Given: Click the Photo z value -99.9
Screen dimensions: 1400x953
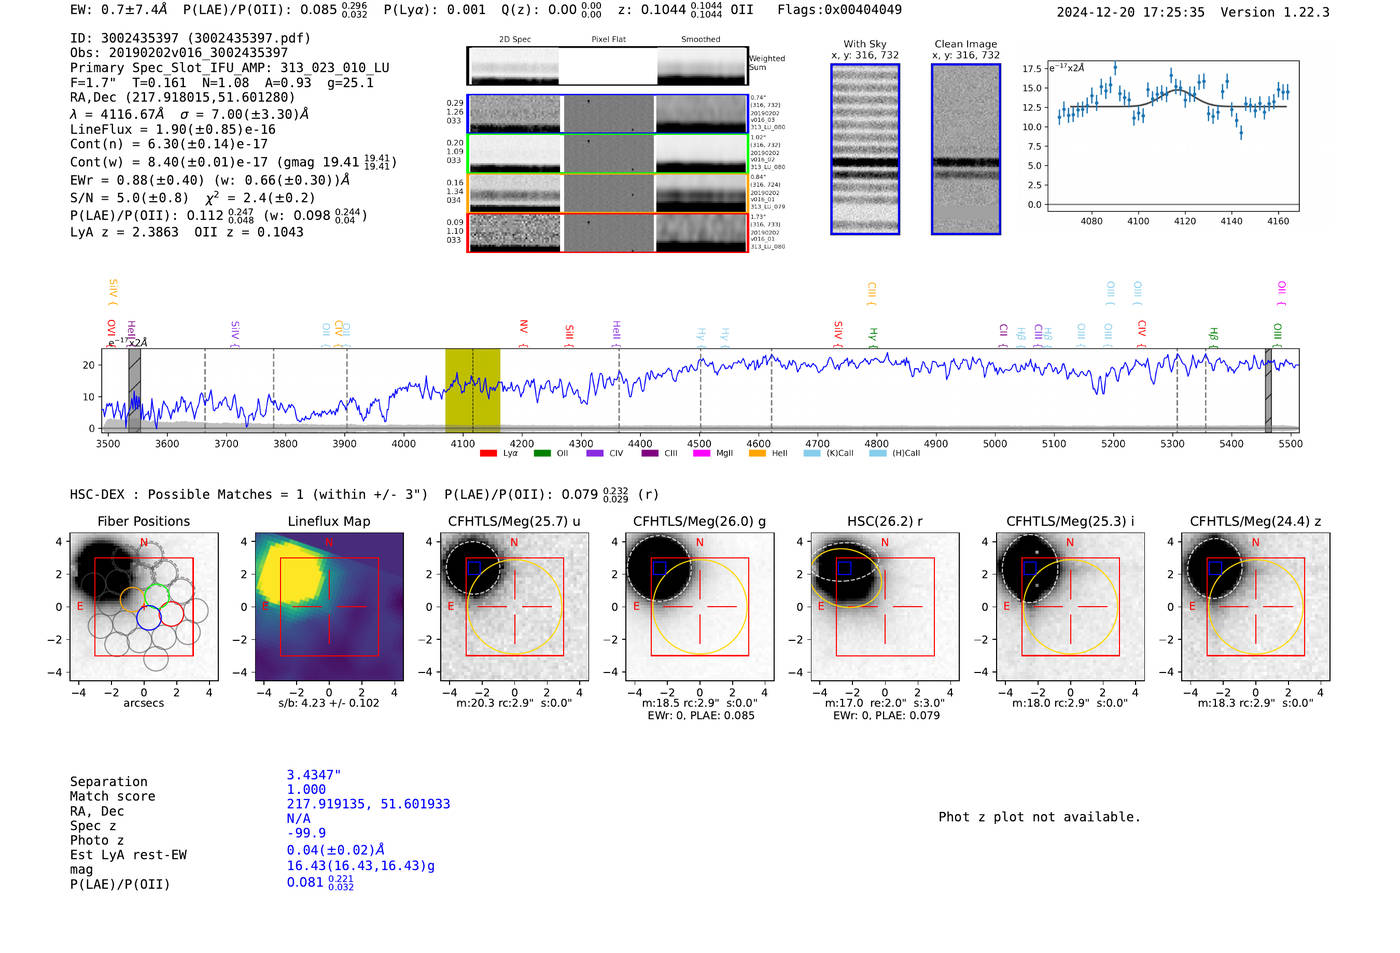Looking at the screenshot, I should pos(306,833).
